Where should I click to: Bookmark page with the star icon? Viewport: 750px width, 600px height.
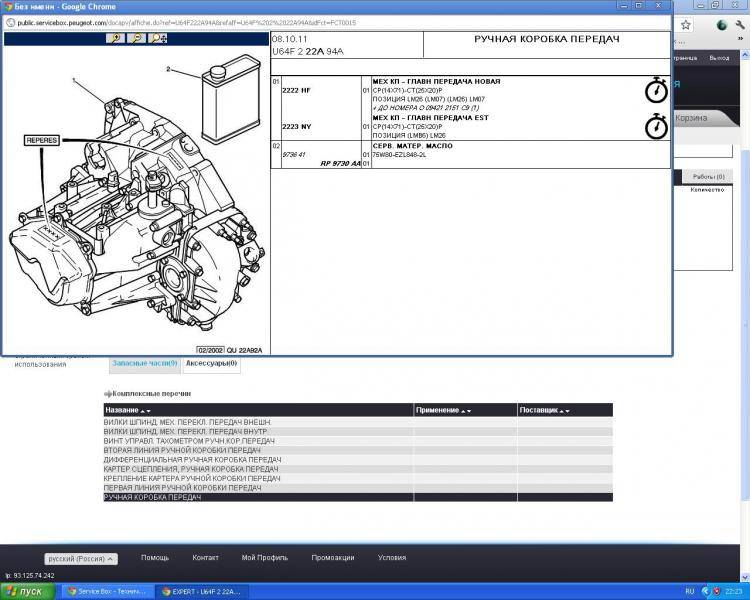[x=686, y=24]
